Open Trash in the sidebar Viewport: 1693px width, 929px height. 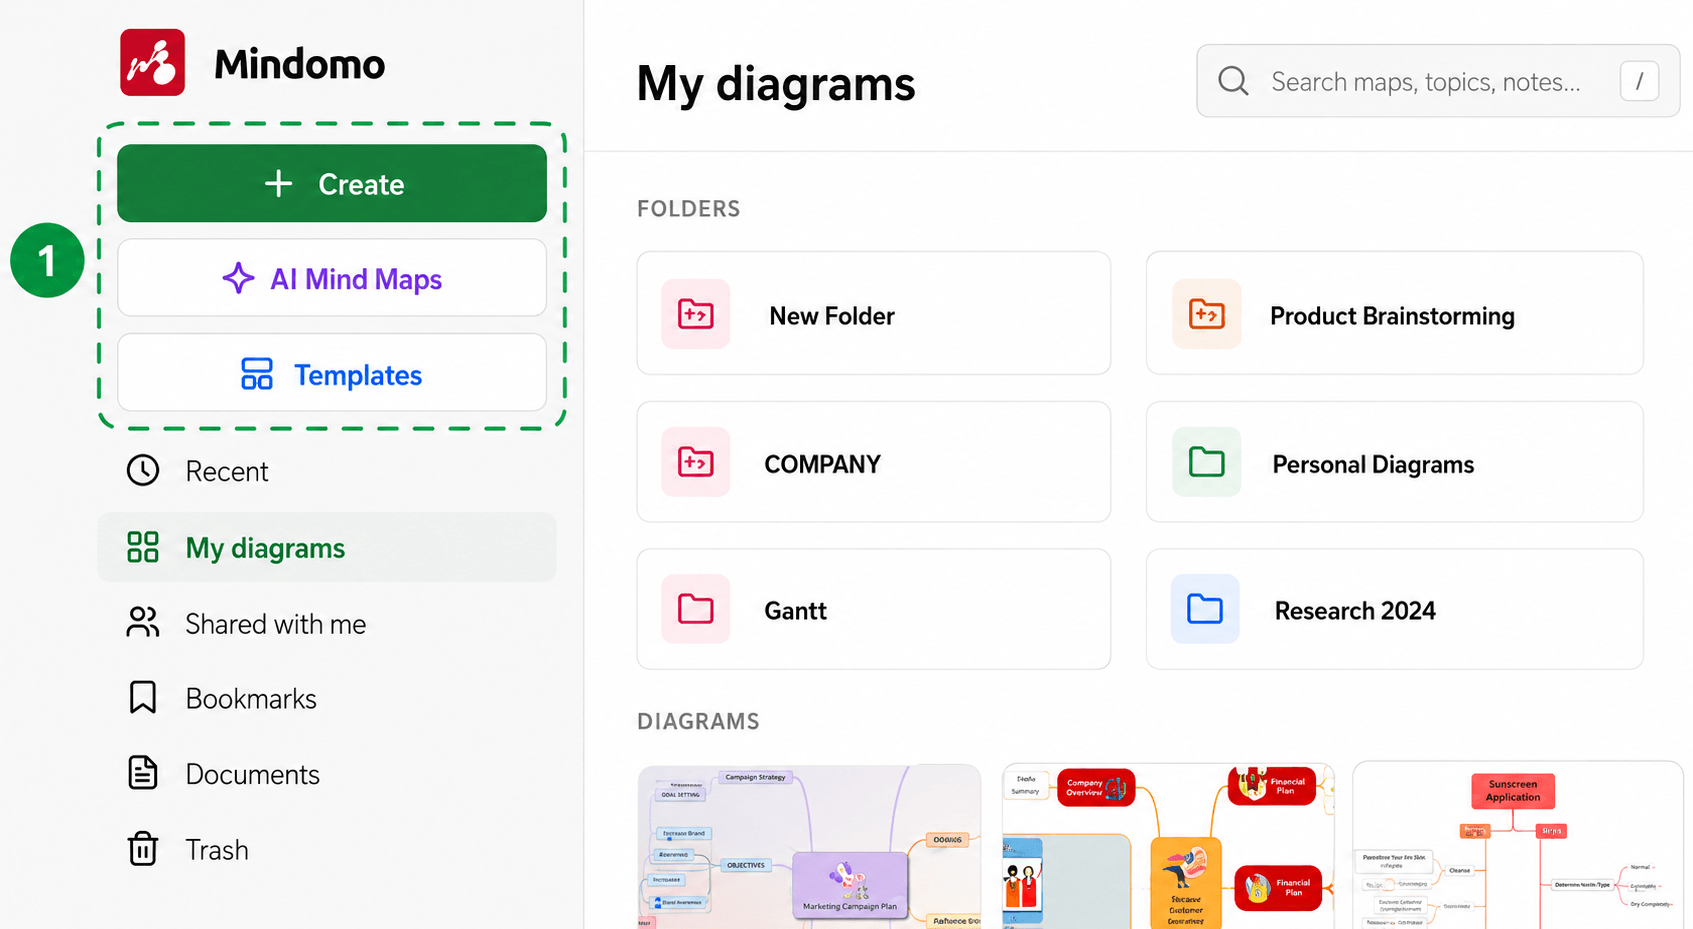pos(327,849)
